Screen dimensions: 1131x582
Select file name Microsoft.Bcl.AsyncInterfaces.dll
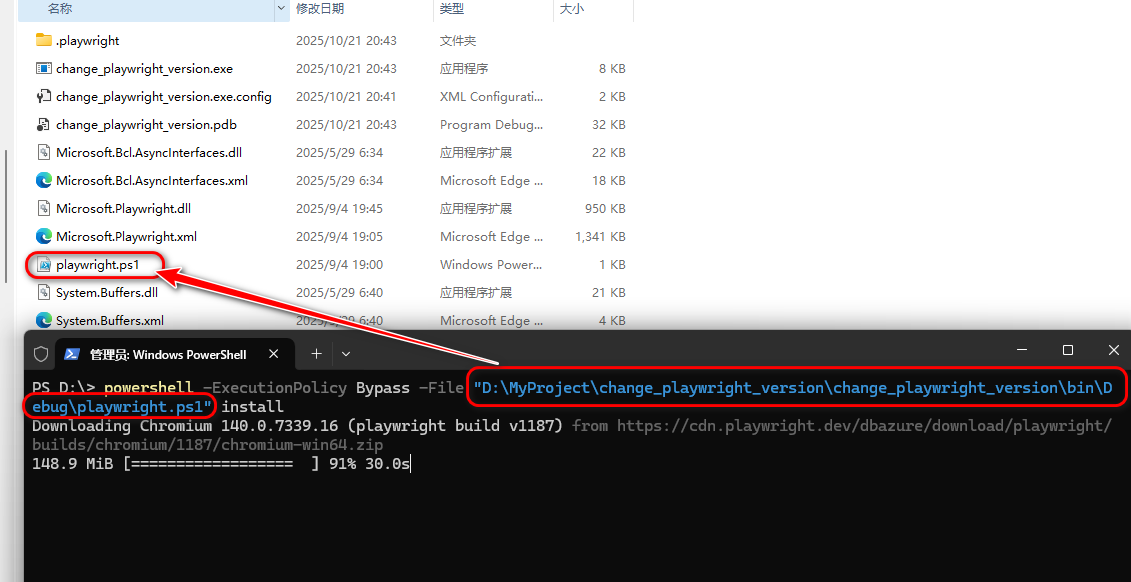149,152
